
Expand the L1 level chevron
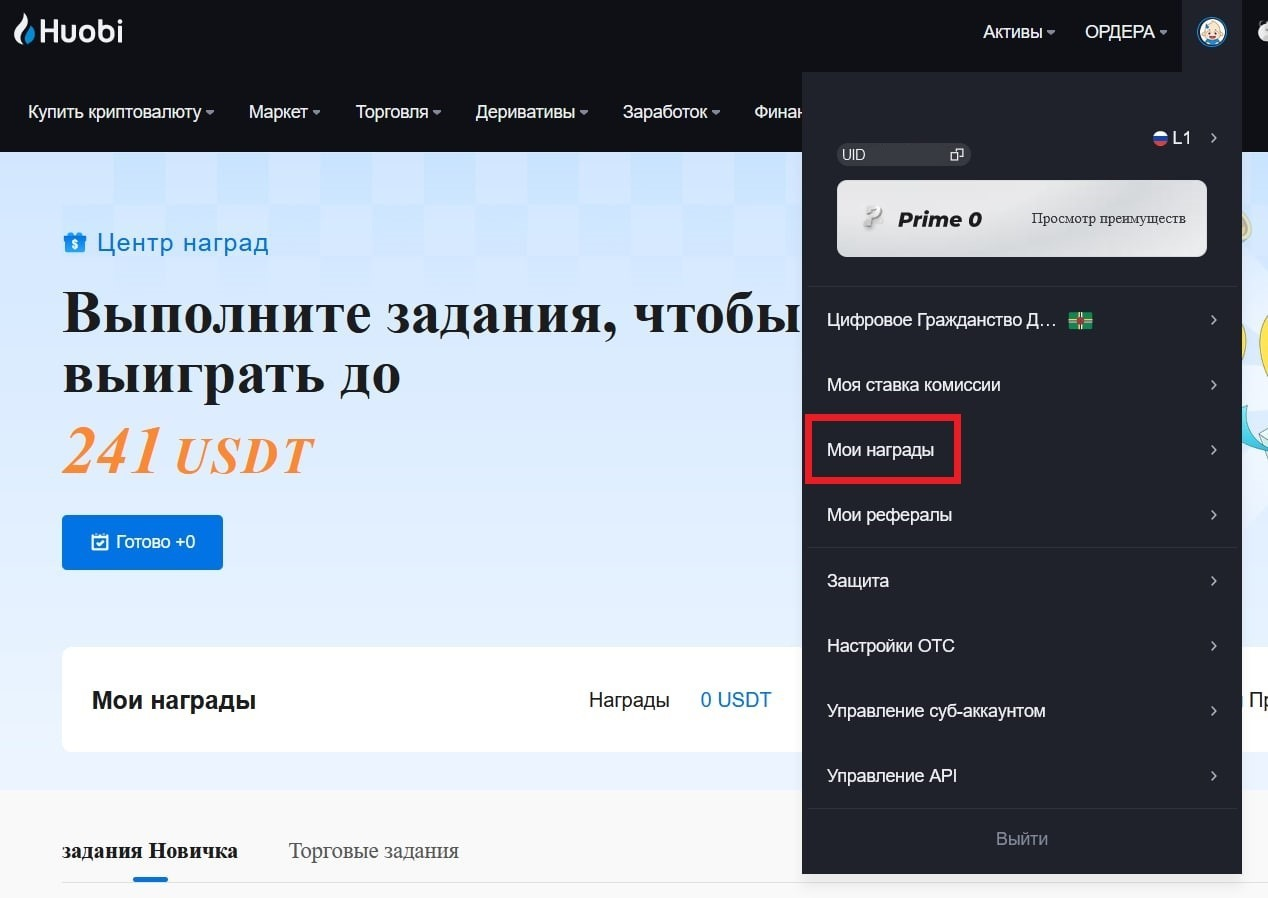1213,138
